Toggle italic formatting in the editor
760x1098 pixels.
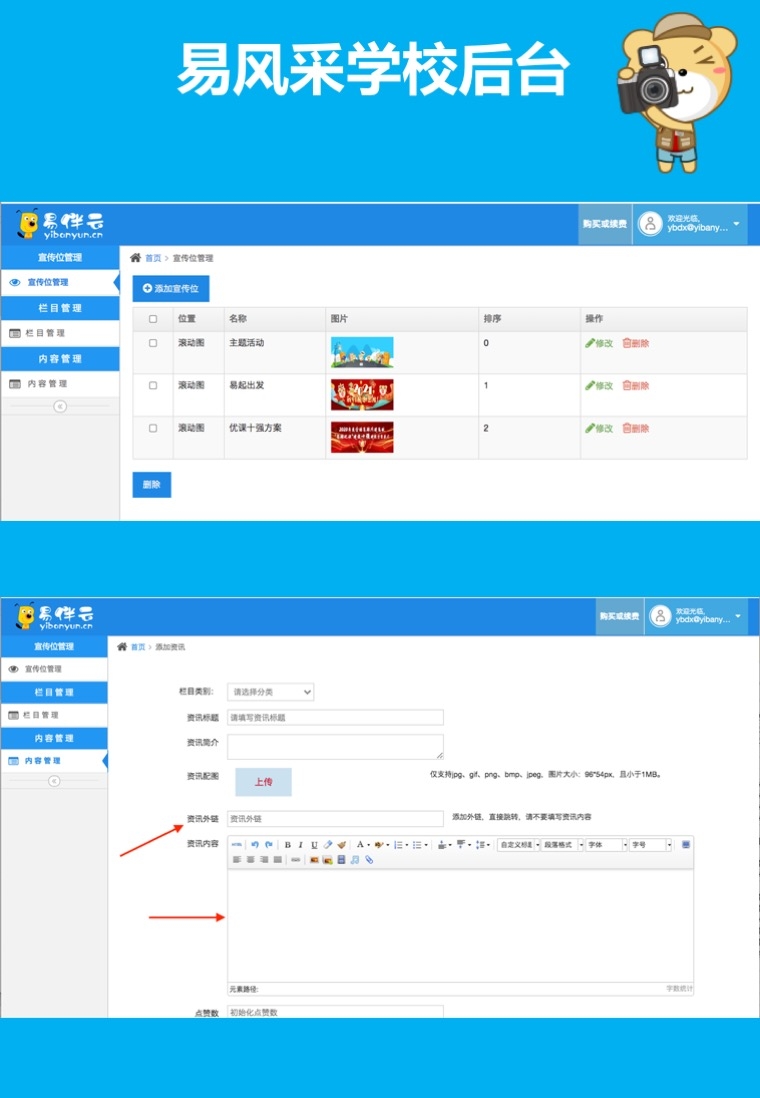coord(300,845)
